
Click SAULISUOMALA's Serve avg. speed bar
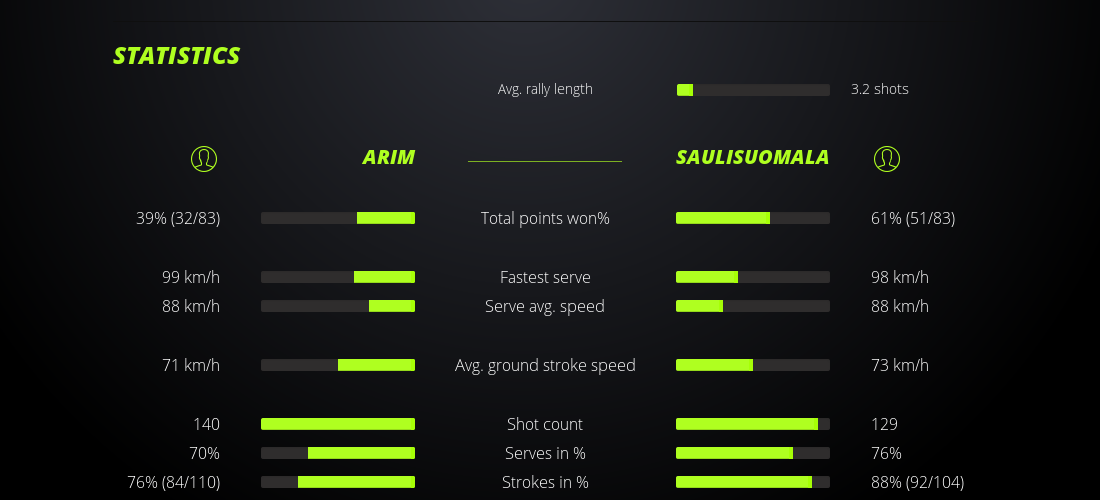[x=753, y=306]
